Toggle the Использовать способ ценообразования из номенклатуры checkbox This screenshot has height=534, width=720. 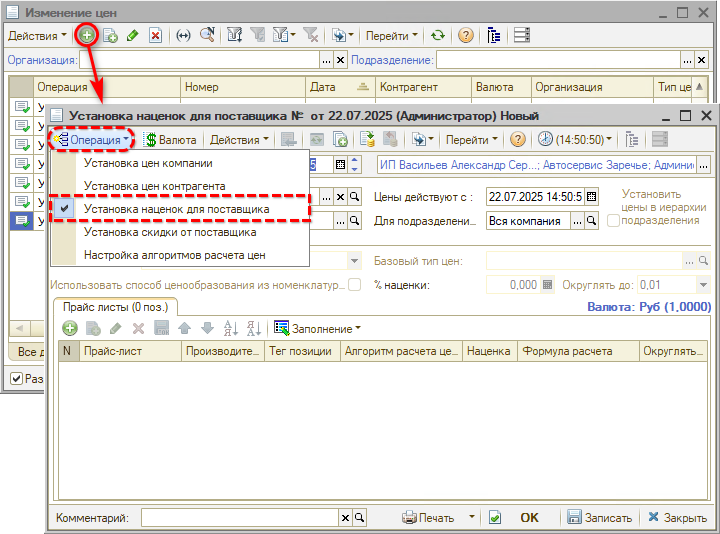pos(354,285)
